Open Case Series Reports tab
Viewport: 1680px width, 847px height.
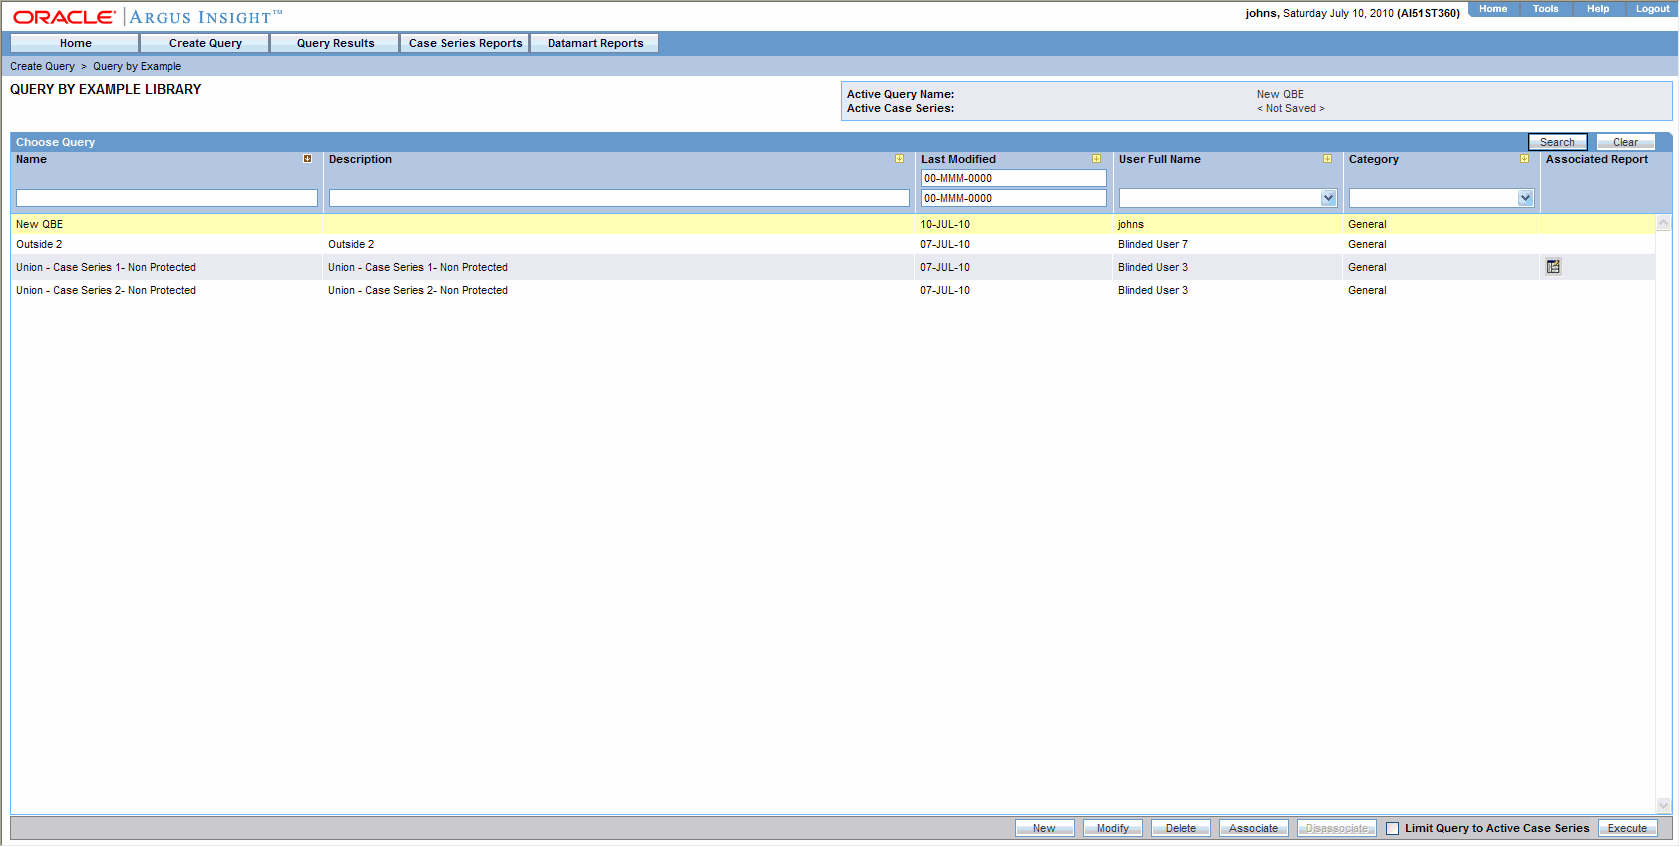click(x=465, y=43)
